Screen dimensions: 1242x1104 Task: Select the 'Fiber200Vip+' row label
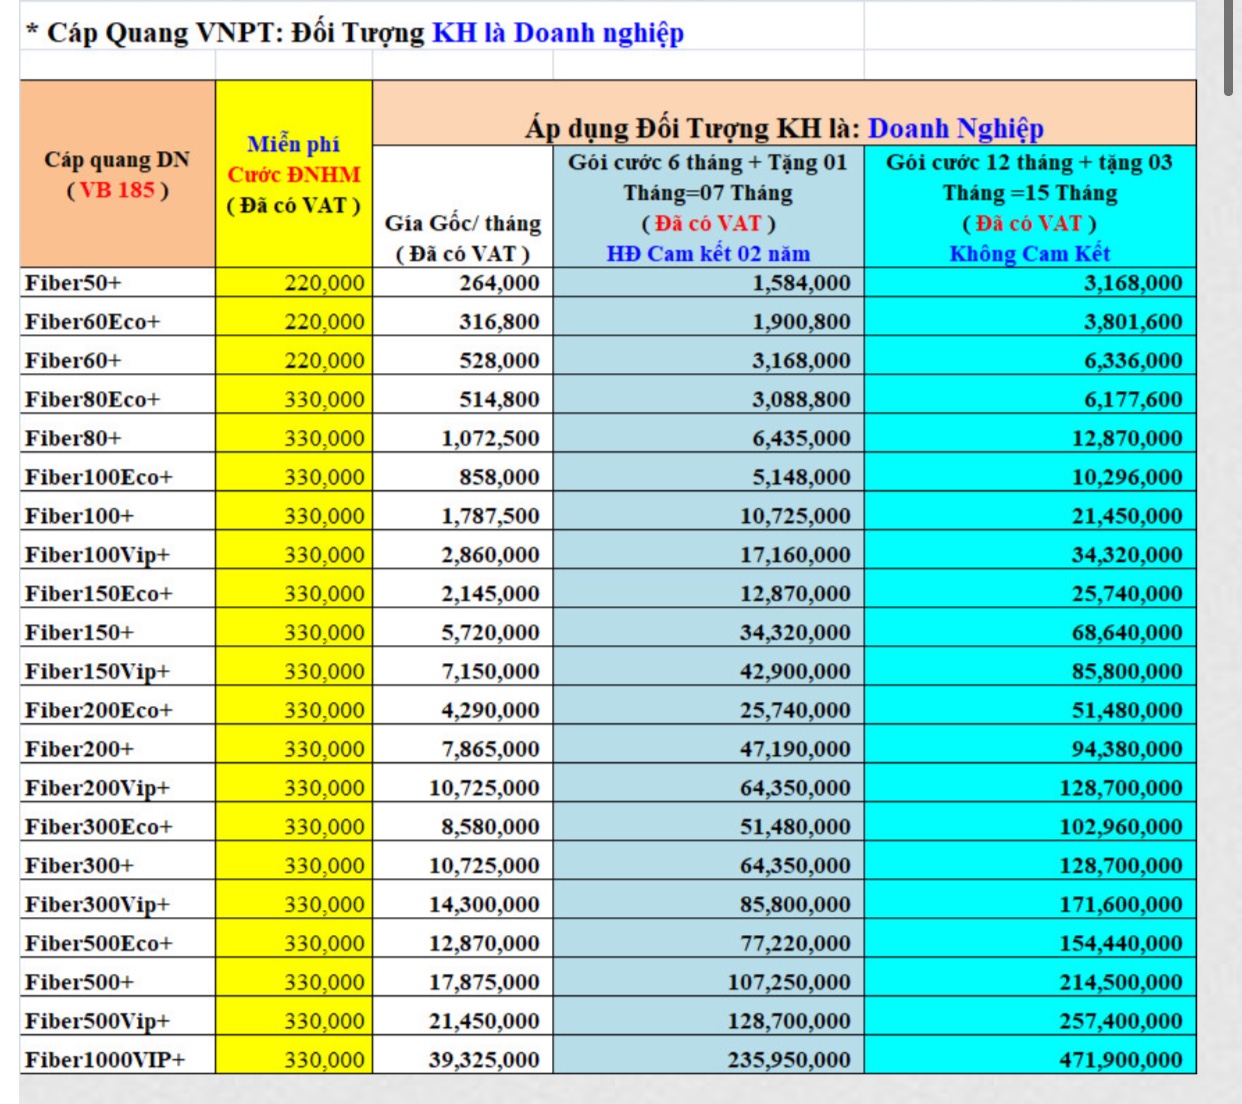(97, 788)
